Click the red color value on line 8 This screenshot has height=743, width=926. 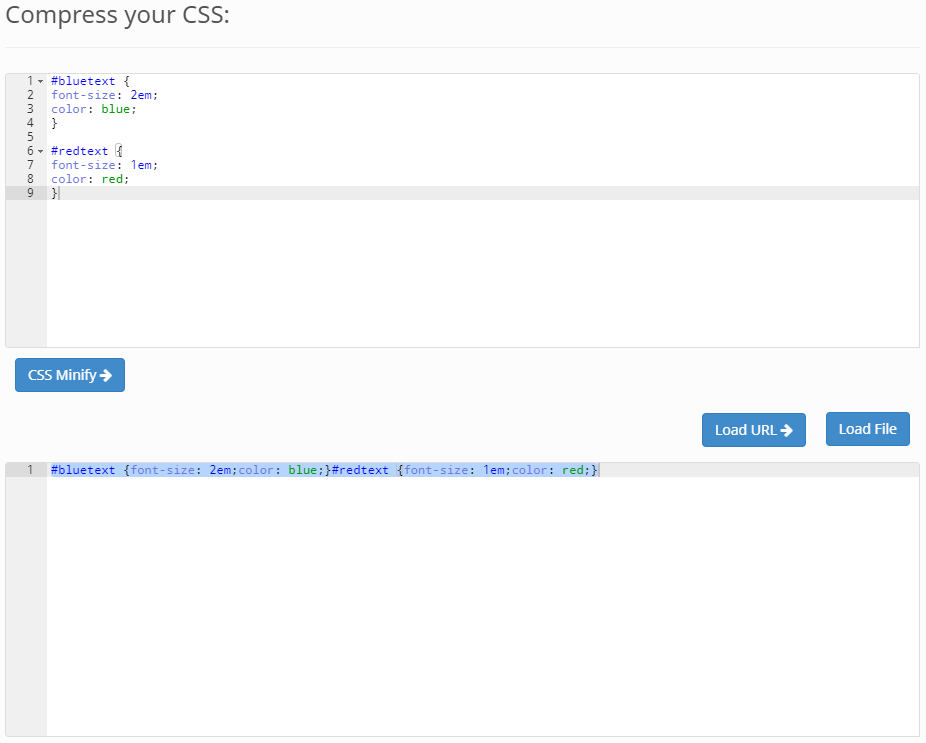pos(113,179)
